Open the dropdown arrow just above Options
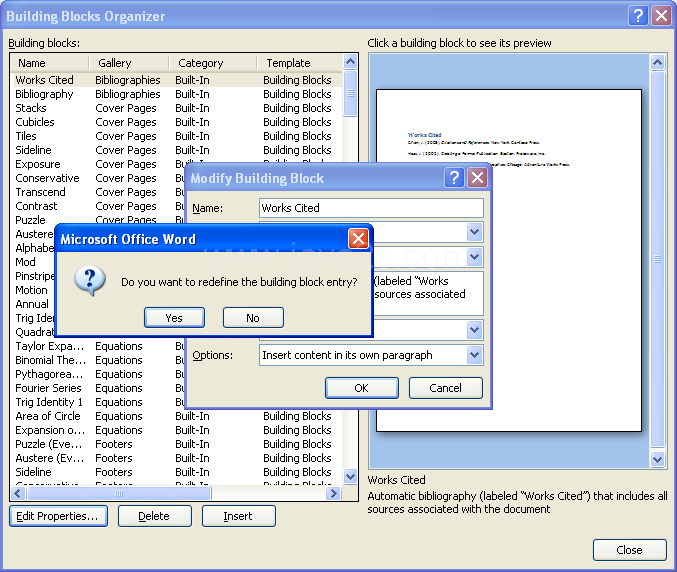The height and width of the screenshot is (572, 677). tap(475, 330)
